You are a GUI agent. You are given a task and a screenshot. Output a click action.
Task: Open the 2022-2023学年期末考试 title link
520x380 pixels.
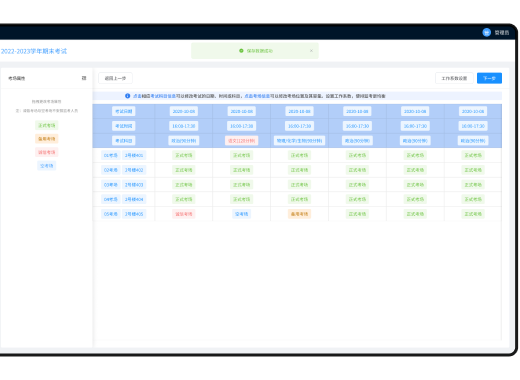click(34, 51)
